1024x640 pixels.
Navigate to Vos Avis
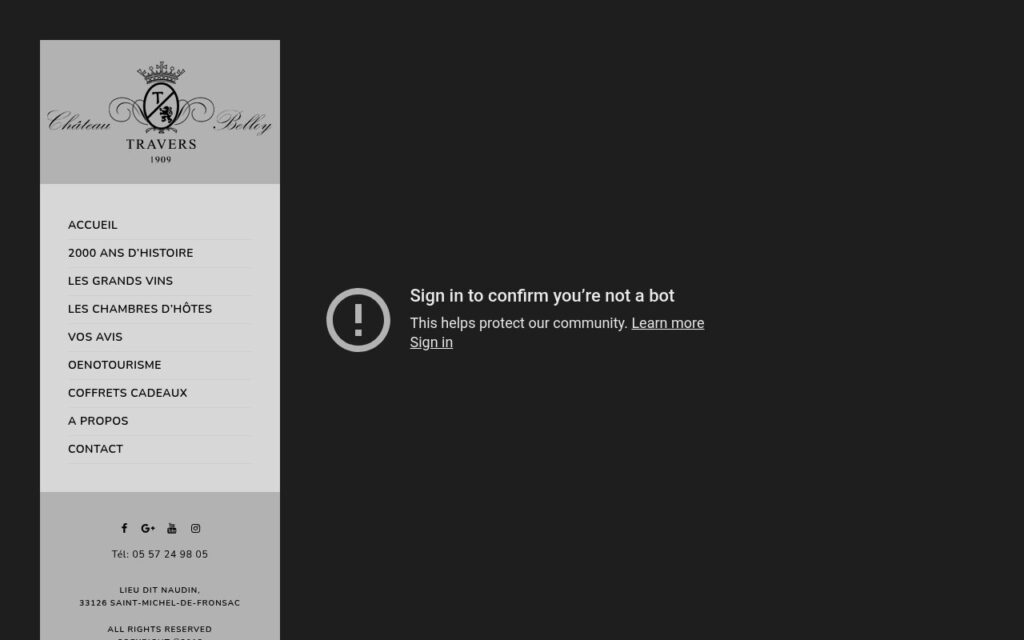tap(95, 337)
